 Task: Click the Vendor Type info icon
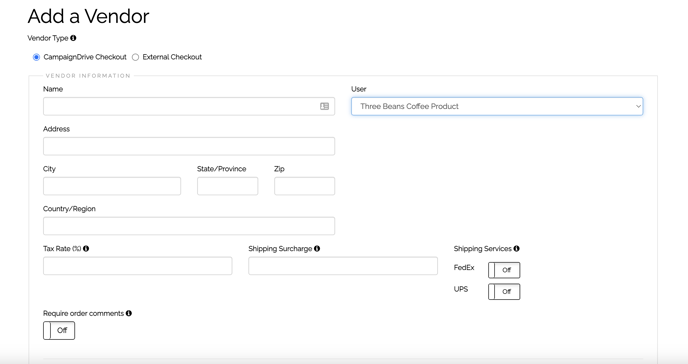pyautogui.click(x=73, y=38)
